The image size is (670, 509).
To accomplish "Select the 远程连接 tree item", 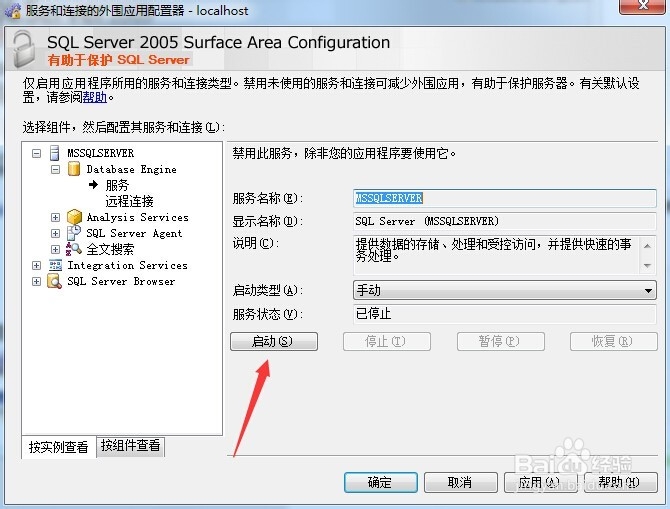I will click(x=129, y=201).
